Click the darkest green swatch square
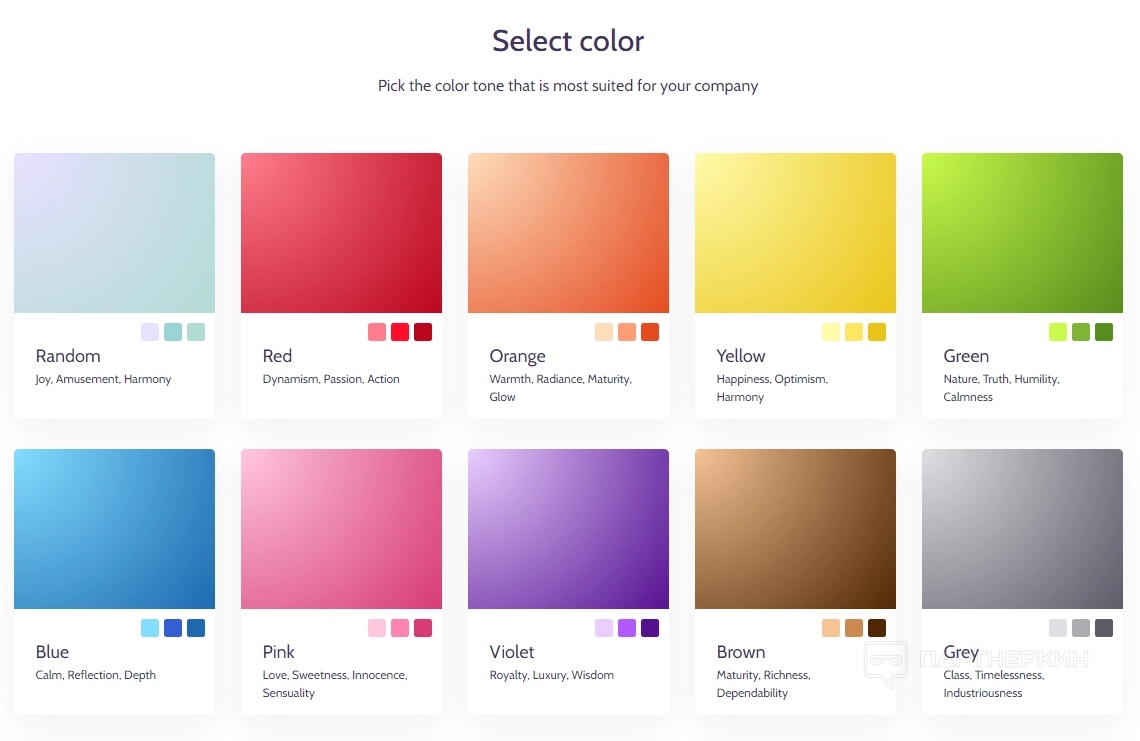Viewport: 1140px width, 741px height. point(1104,332)
